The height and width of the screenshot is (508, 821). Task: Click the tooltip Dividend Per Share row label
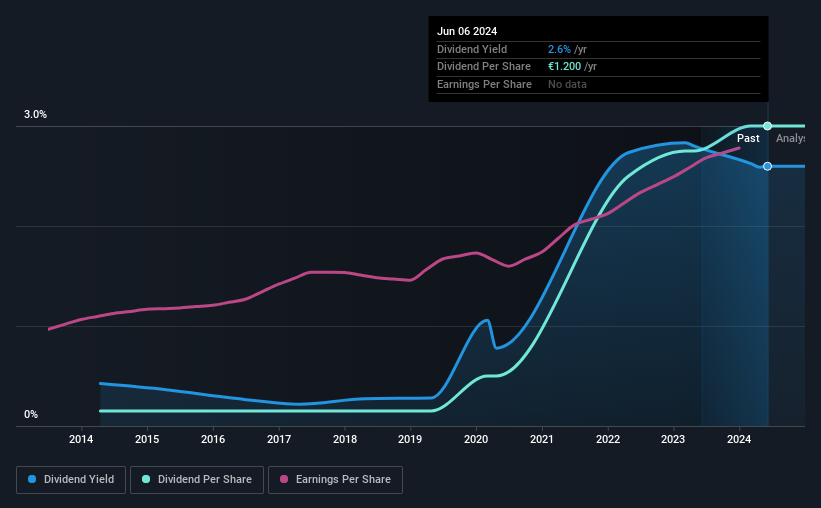tap(484, 67)
